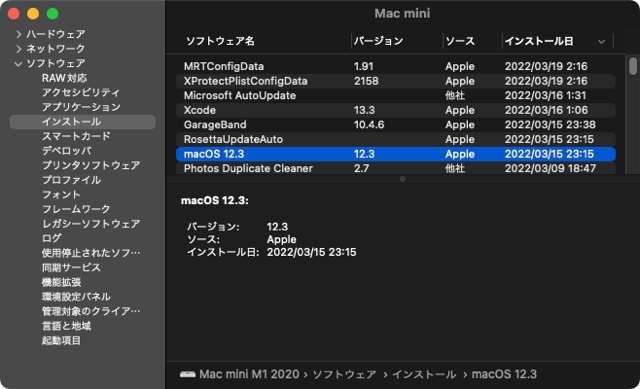Expand the ハードウェア section
The width and height of the screenshot is (640, 389).
18,34
